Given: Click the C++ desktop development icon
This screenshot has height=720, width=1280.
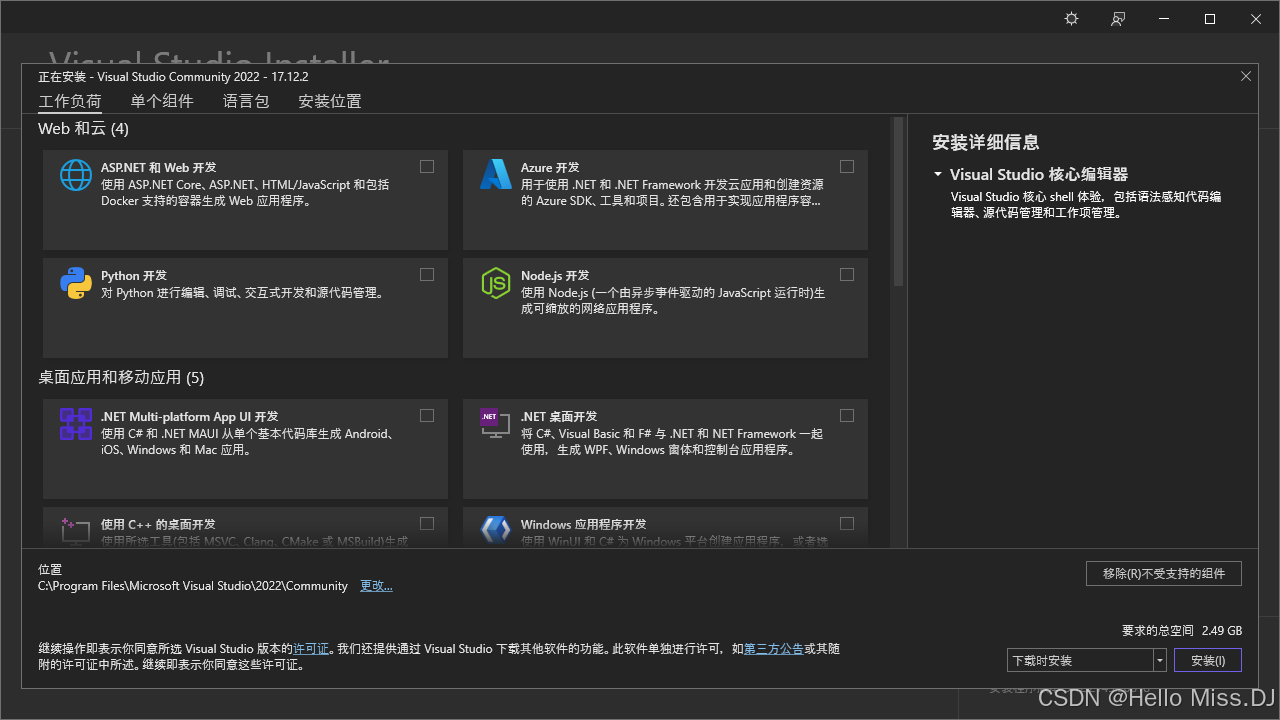Looking at the screenshot, I should coord(76,530).
